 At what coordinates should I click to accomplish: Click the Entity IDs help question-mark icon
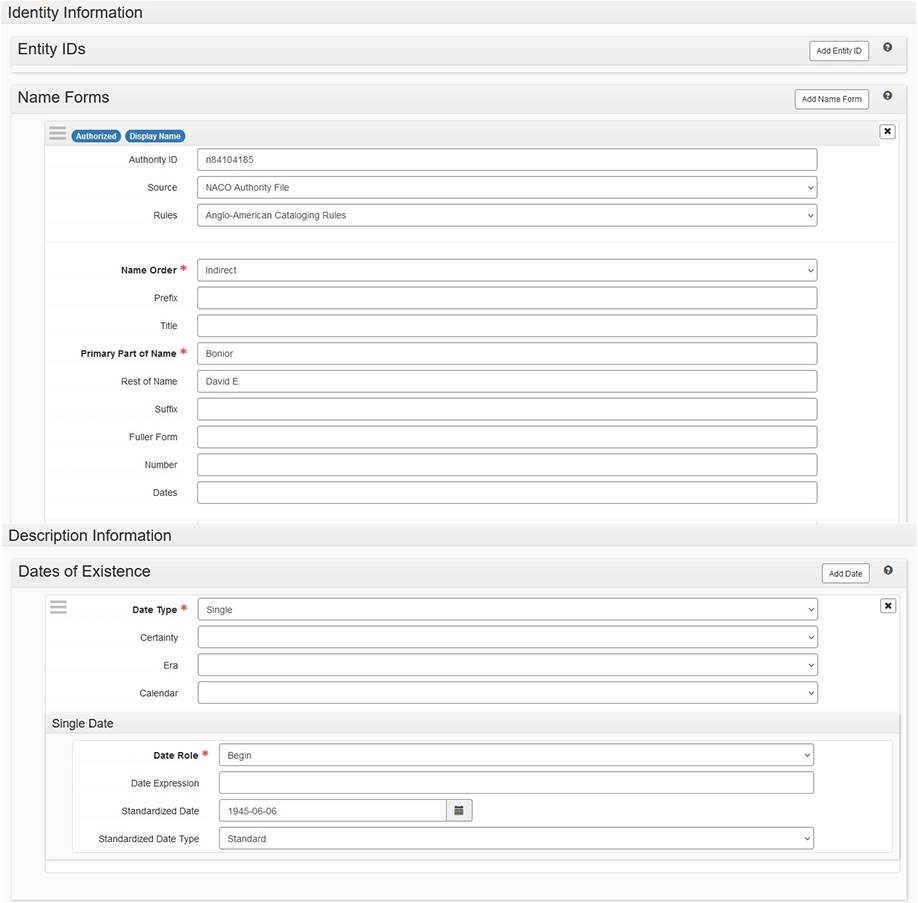coord(887,48)
